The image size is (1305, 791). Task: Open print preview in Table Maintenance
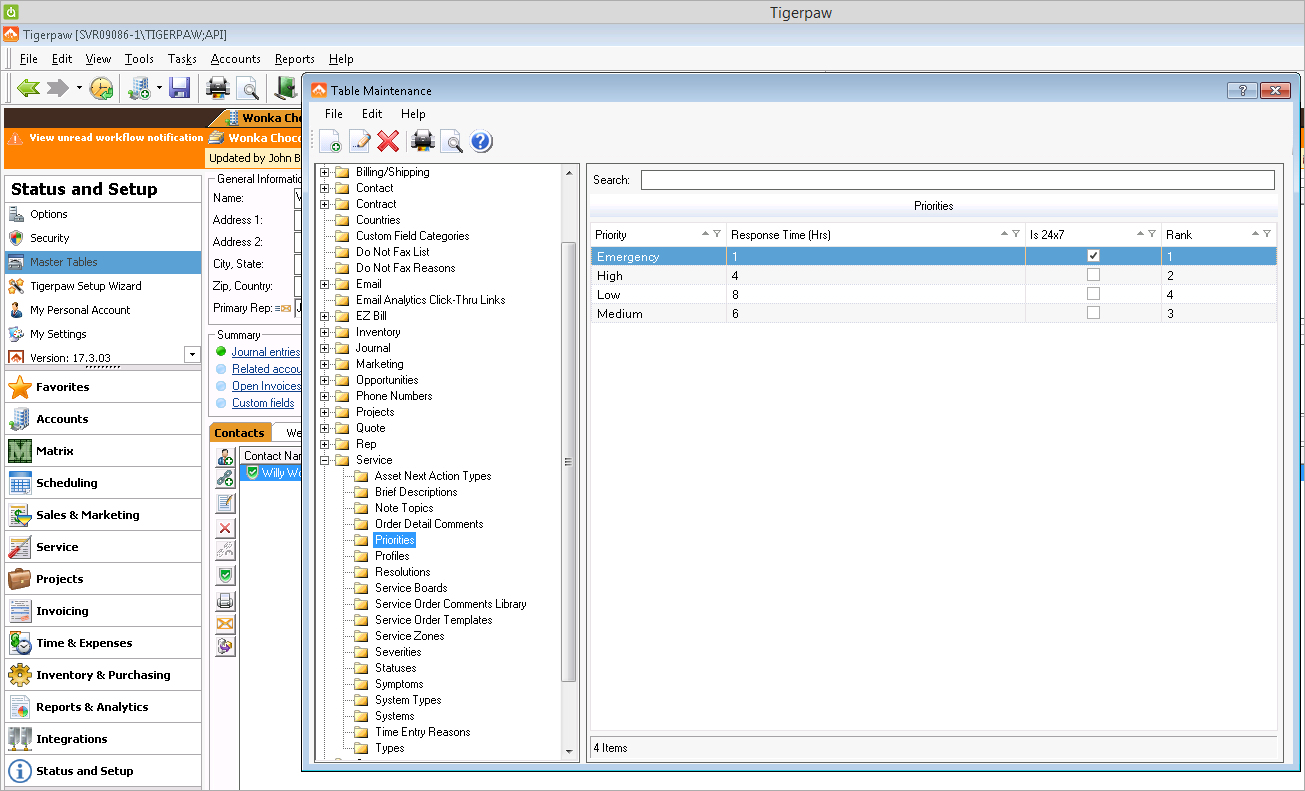tap(451, 141)
